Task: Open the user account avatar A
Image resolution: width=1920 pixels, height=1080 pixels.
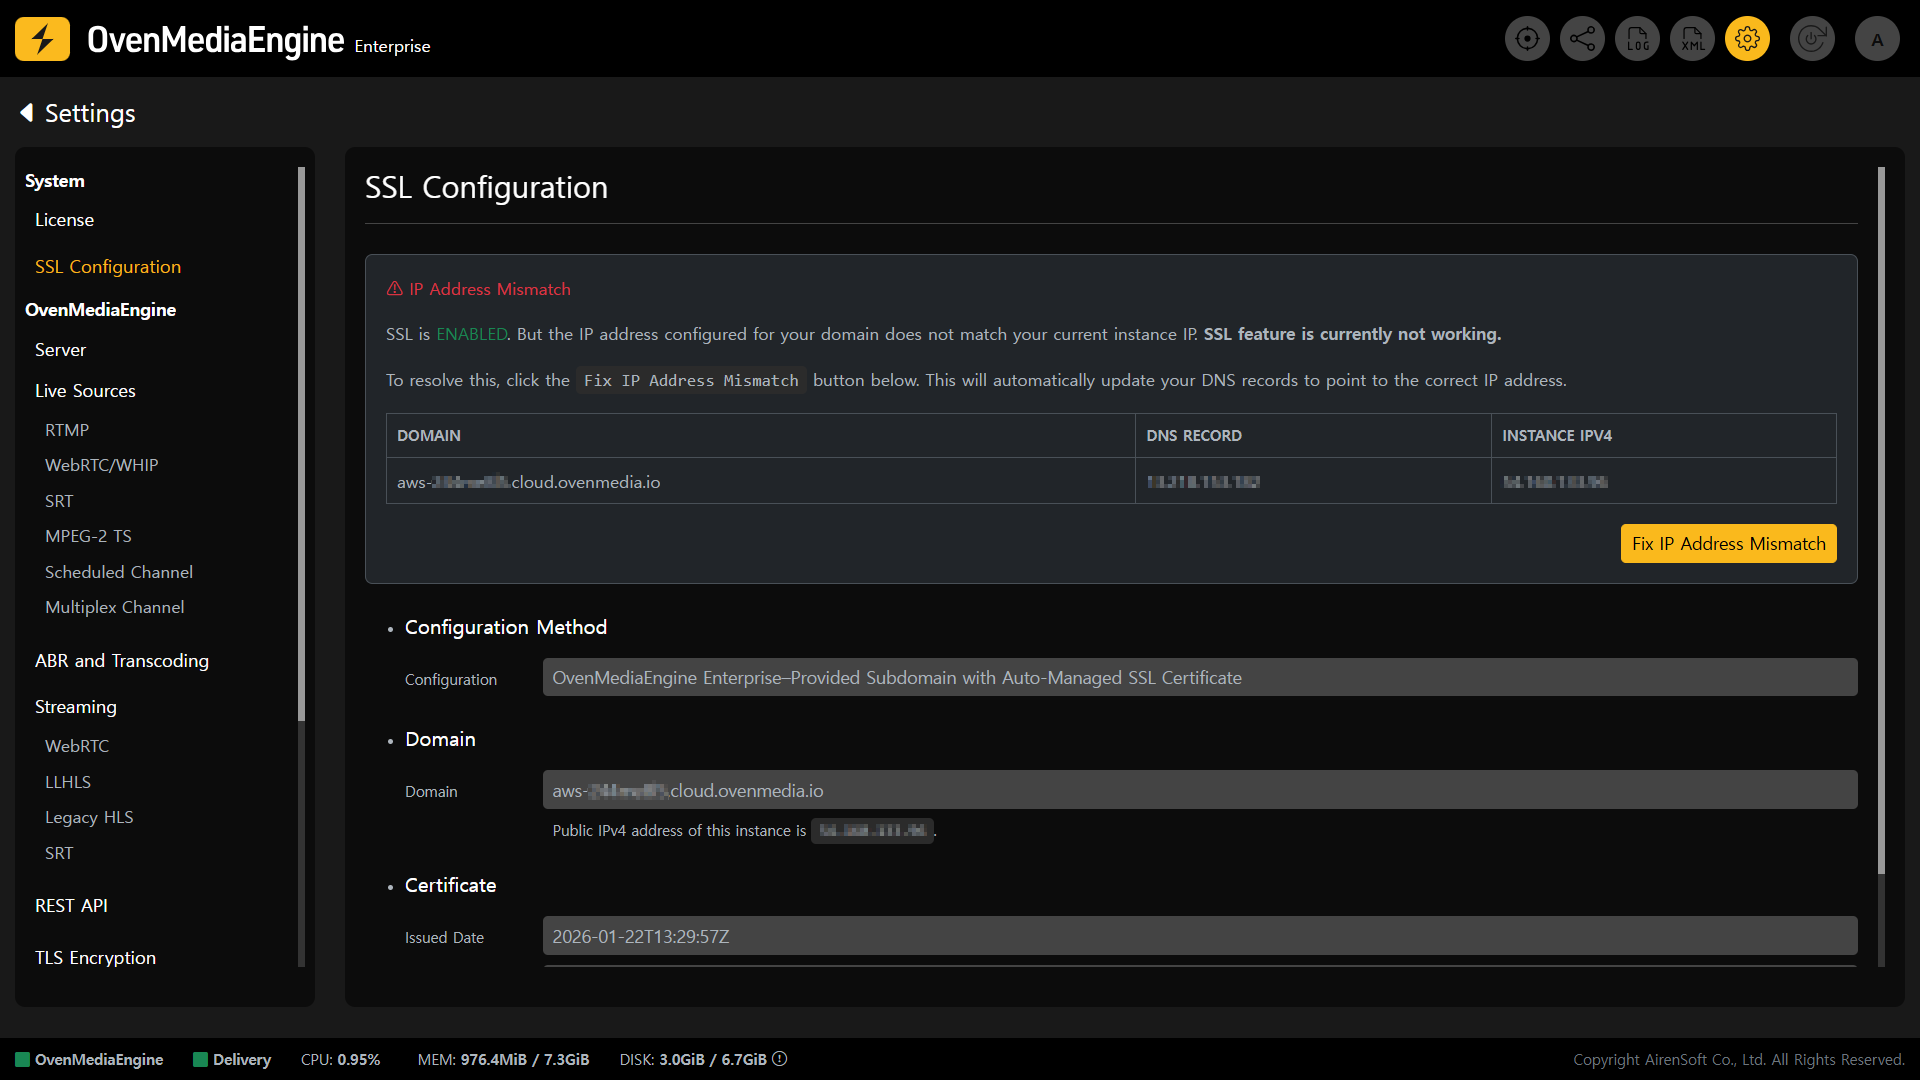Action: (x=1877, y=39)
